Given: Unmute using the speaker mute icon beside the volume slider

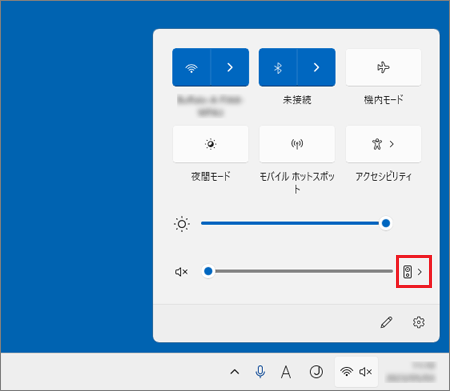Looking at the screenshot, I should point(181,272).
